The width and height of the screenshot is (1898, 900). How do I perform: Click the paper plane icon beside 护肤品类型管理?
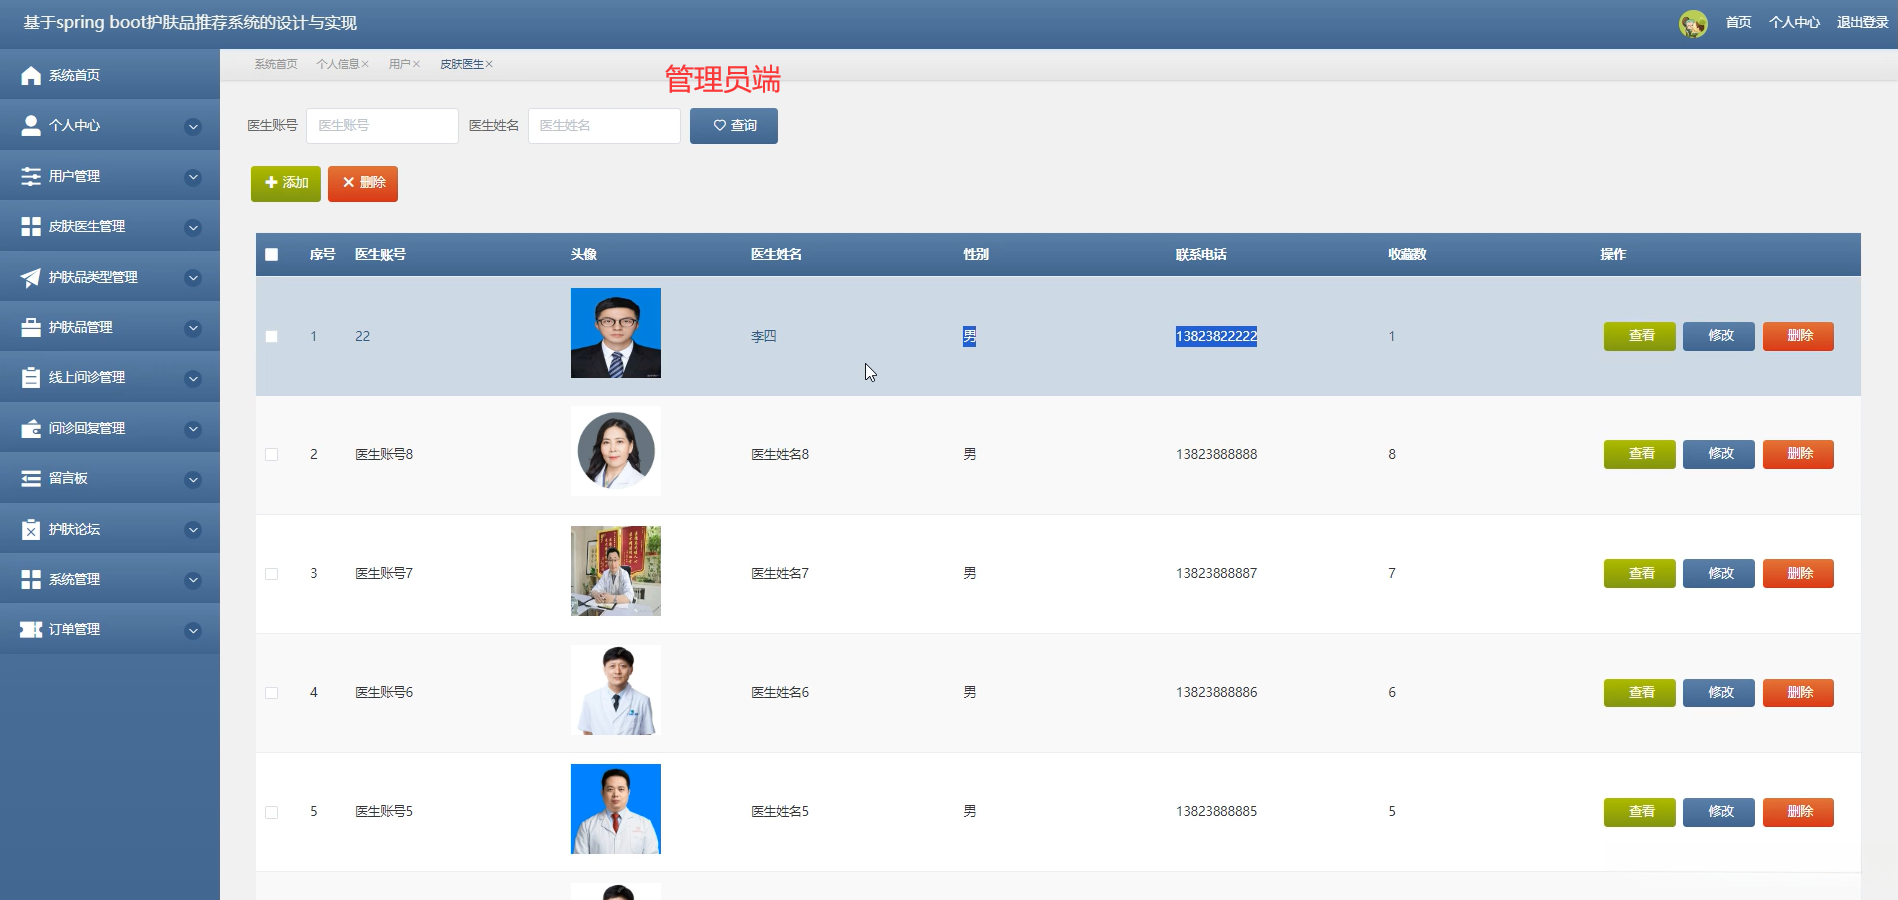(x=31, y=277)
